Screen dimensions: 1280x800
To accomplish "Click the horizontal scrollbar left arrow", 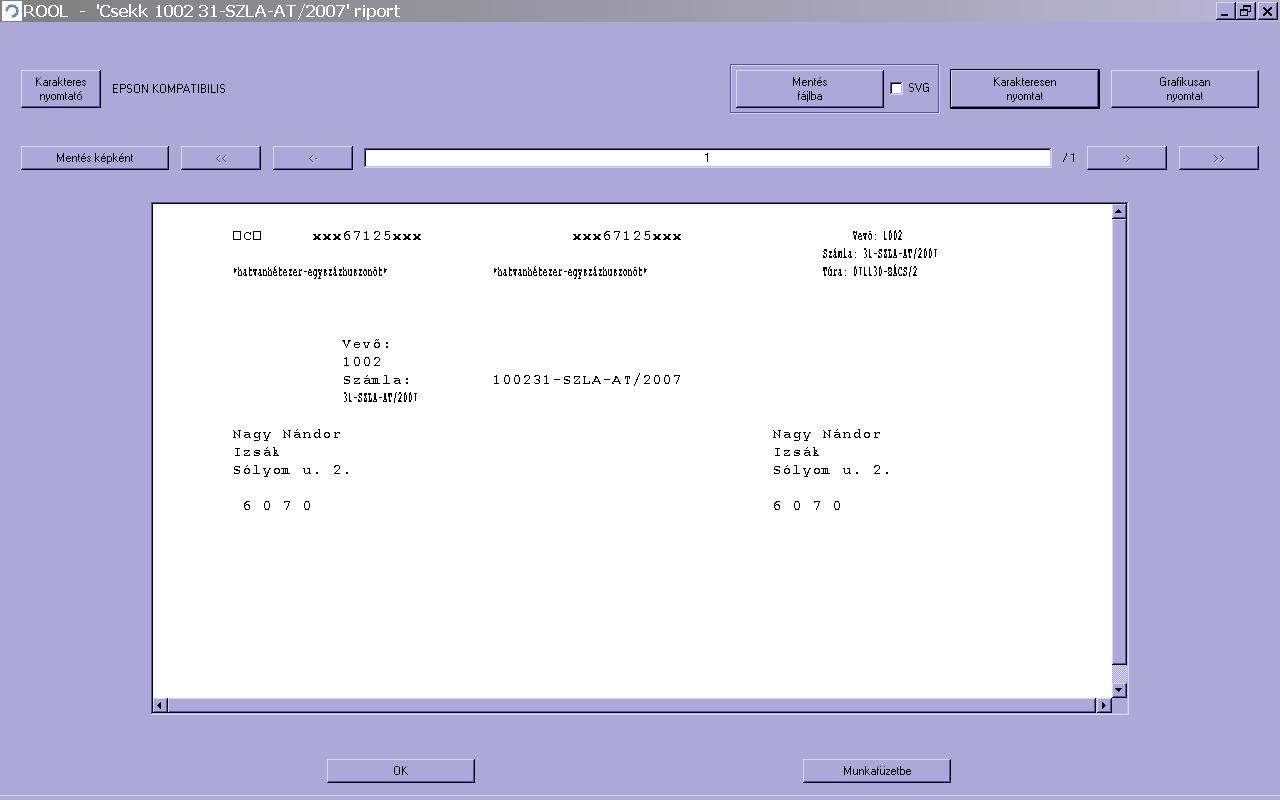I will coord(160,705).
